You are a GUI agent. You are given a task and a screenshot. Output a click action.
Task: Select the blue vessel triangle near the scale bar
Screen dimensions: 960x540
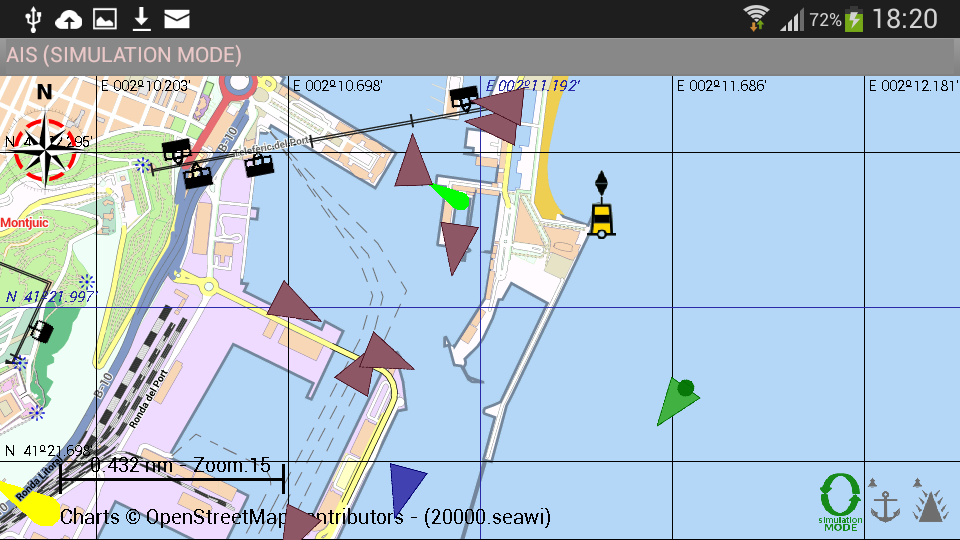point(406,488)
